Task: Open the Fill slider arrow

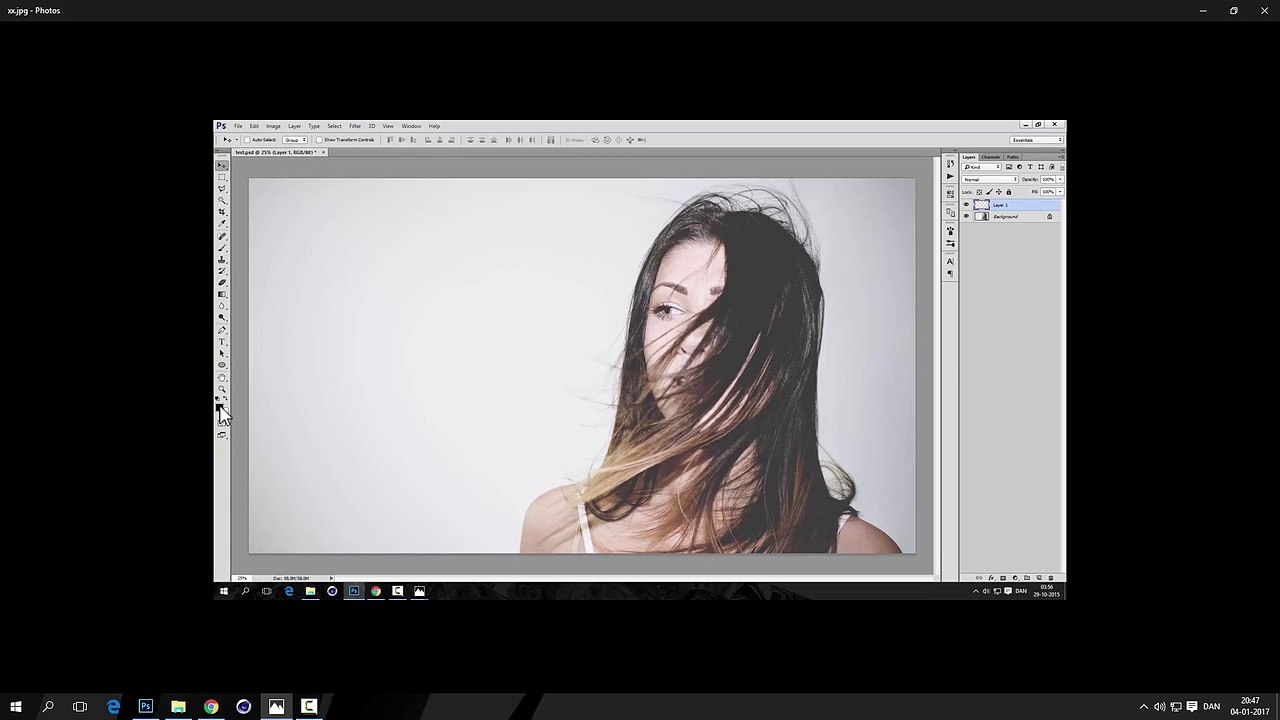Action: 1060,192
